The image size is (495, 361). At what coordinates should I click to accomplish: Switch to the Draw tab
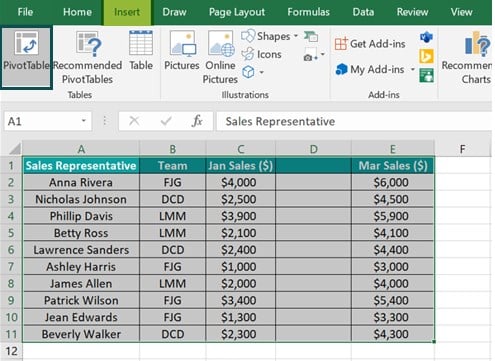point(174,12)
